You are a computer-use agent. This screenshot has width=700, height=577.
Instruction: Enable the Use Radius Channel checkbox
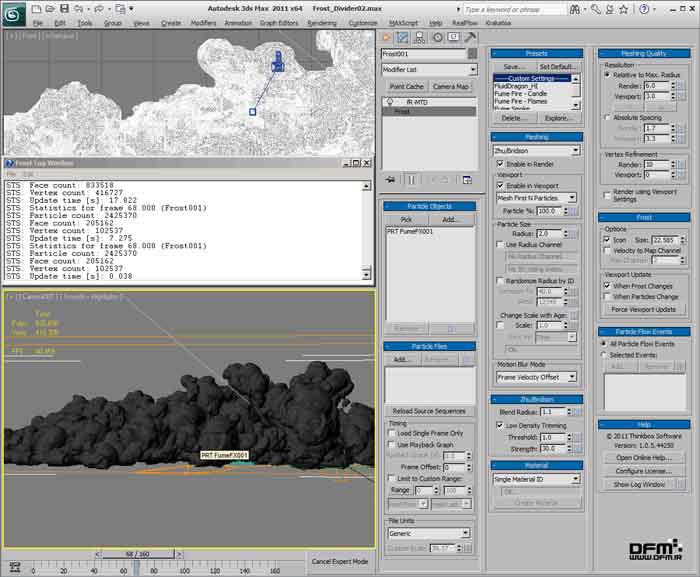(x=500, y=245)
